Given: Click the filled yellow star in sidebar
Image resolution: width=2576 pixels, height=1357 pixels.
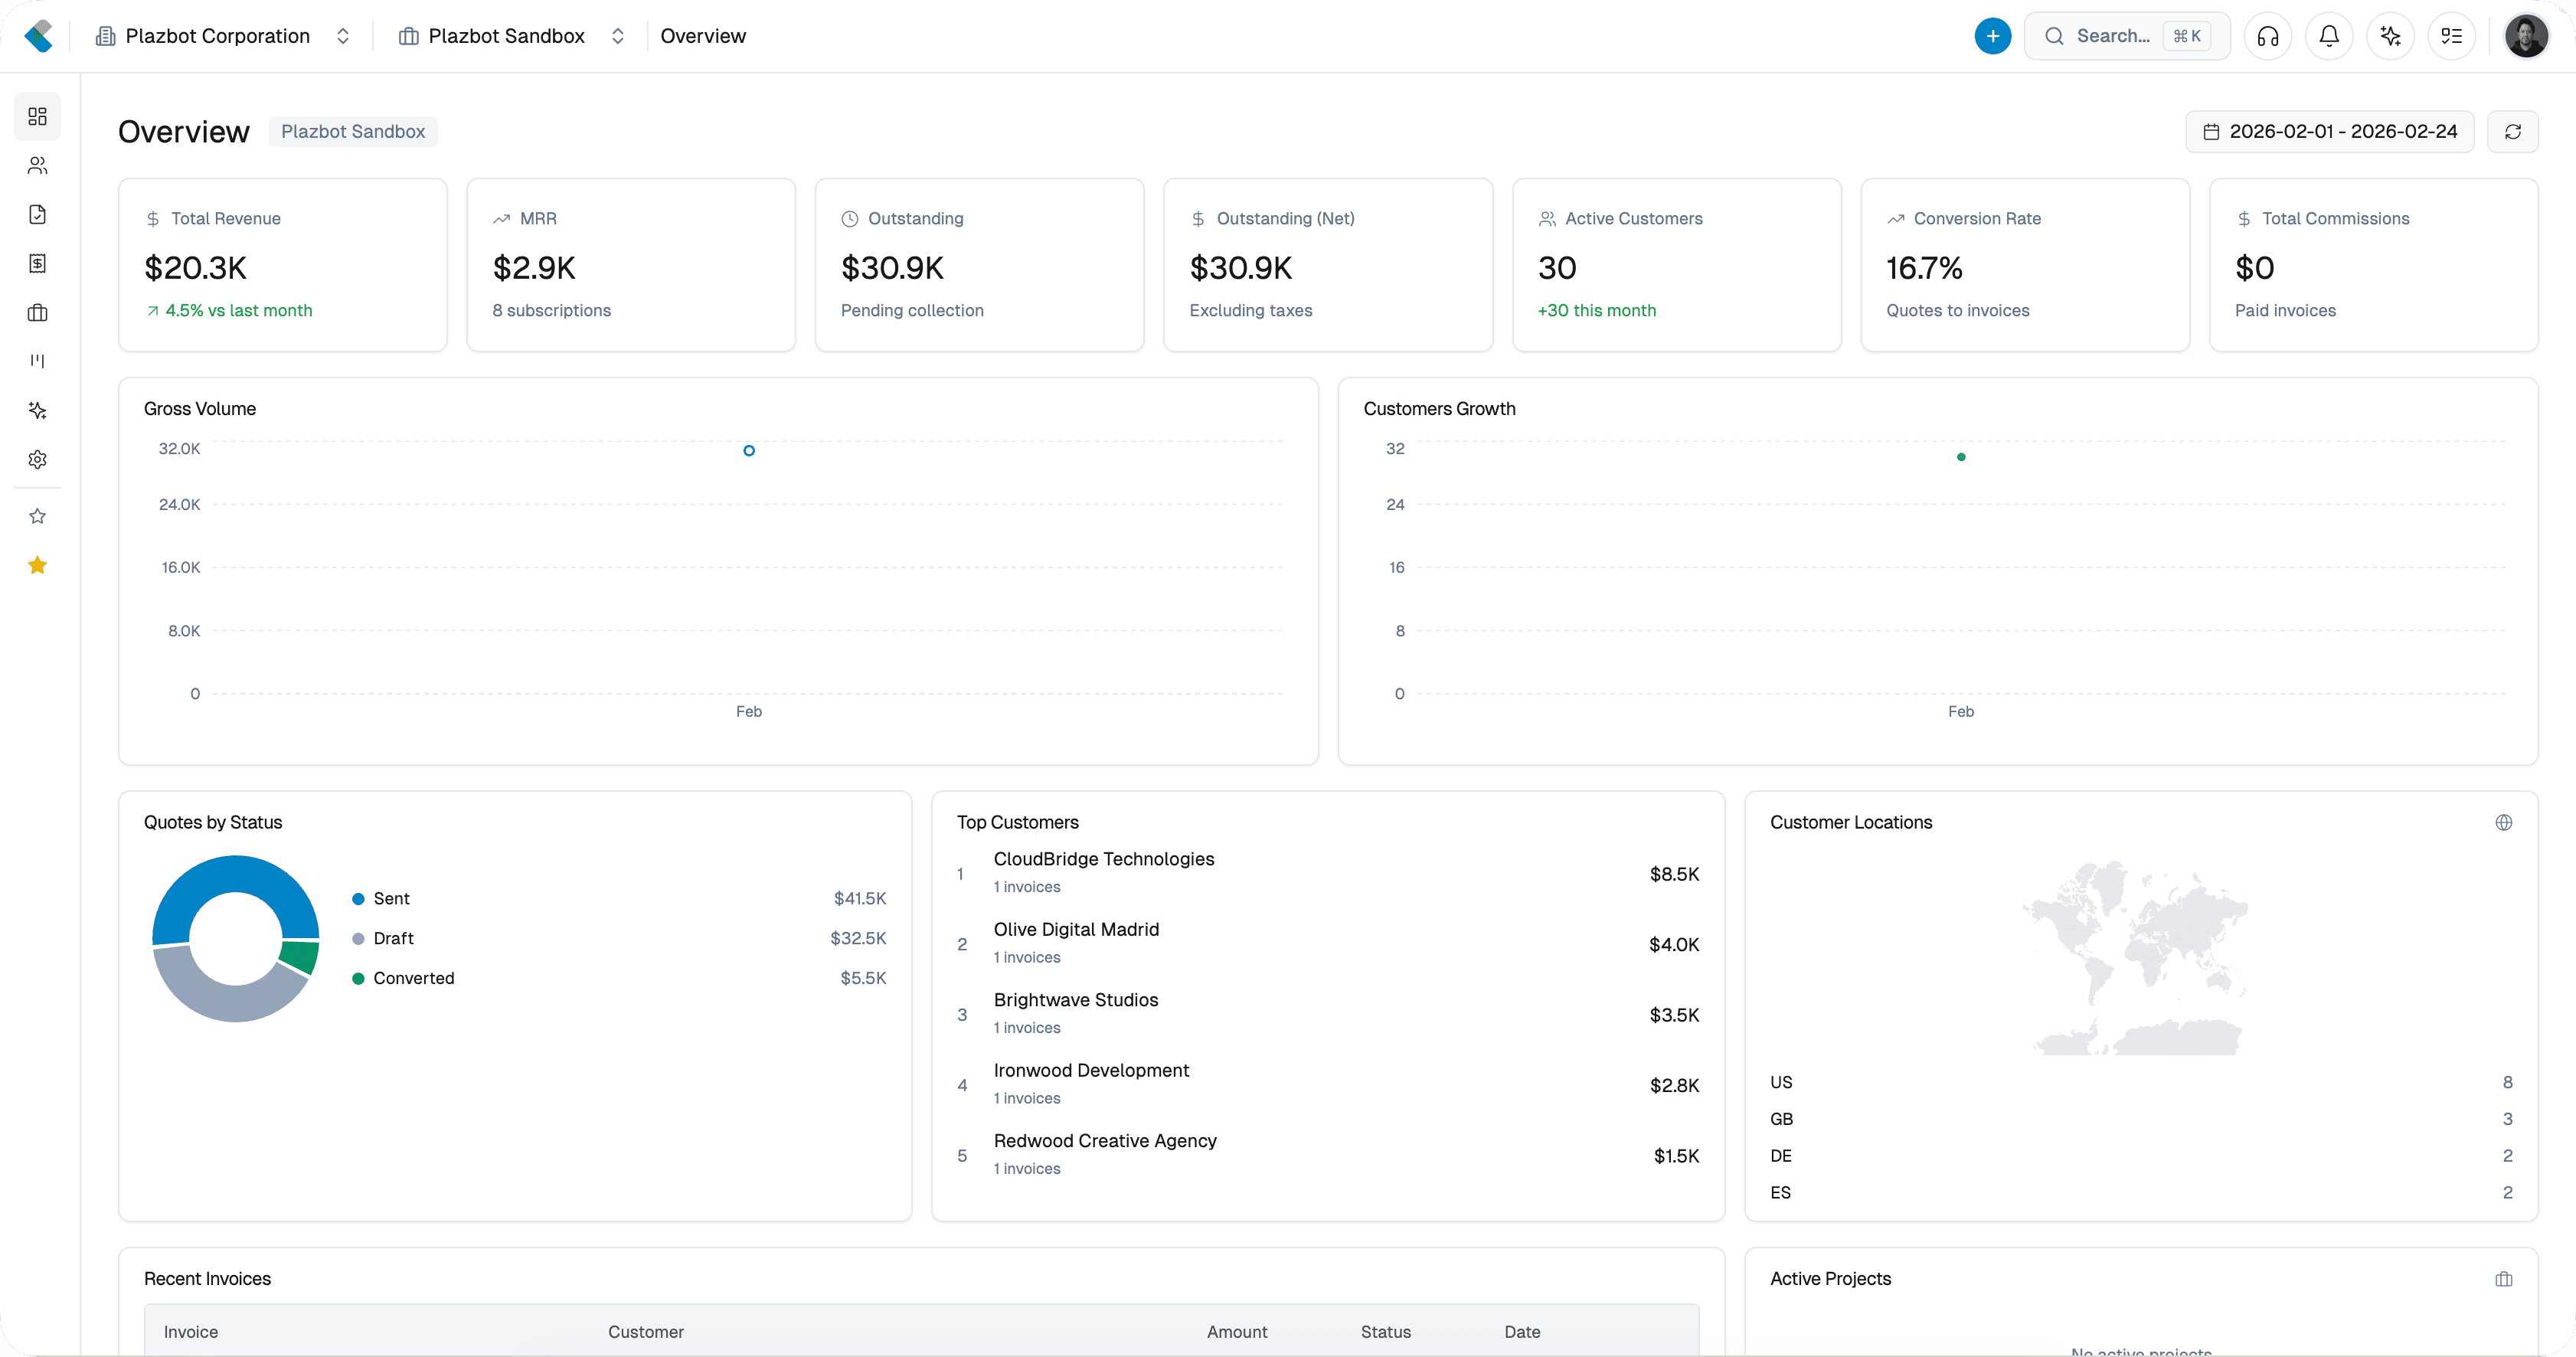Looking at the screenshot, I should point(37,565).
